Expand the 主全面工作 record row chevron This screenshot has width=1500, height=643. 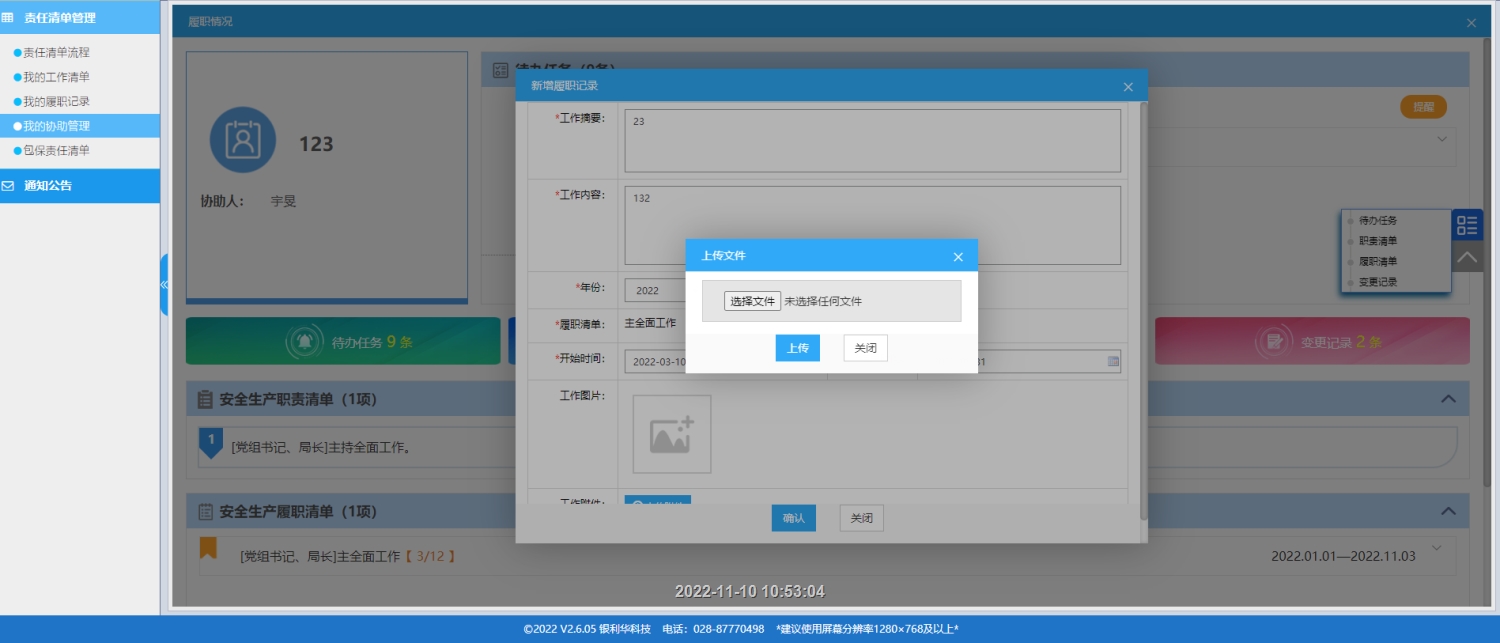[1437, 548]
